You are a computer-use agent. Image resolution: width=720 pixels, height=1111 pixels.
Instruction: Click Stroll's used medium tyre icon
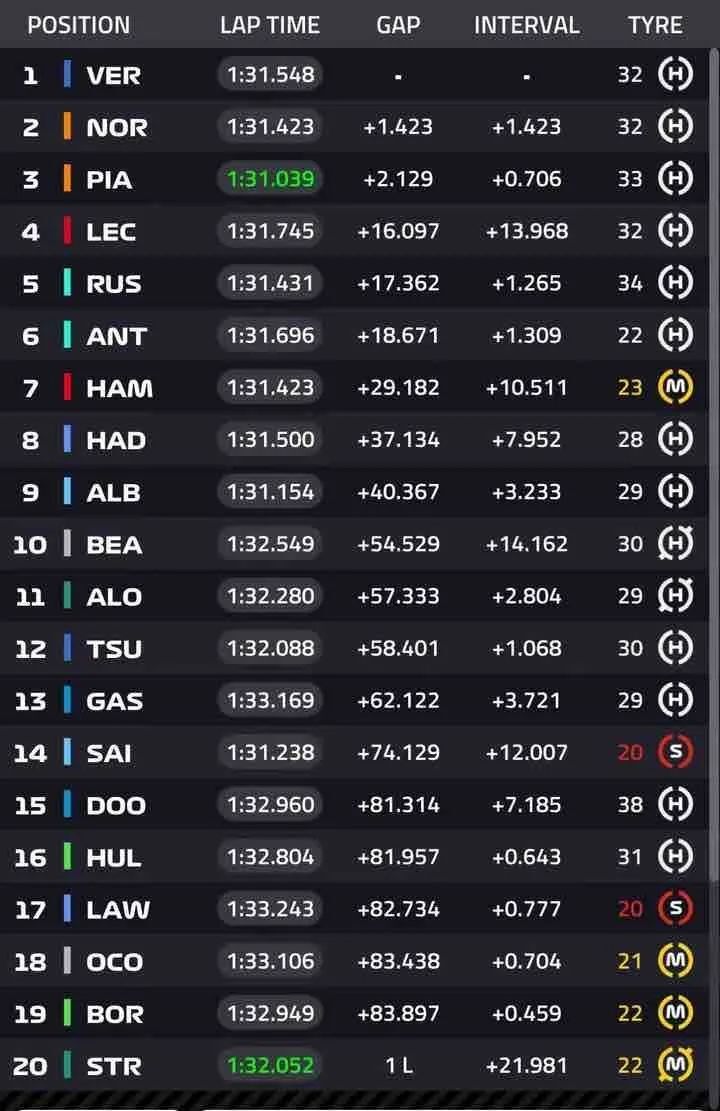pos(675,1064)
